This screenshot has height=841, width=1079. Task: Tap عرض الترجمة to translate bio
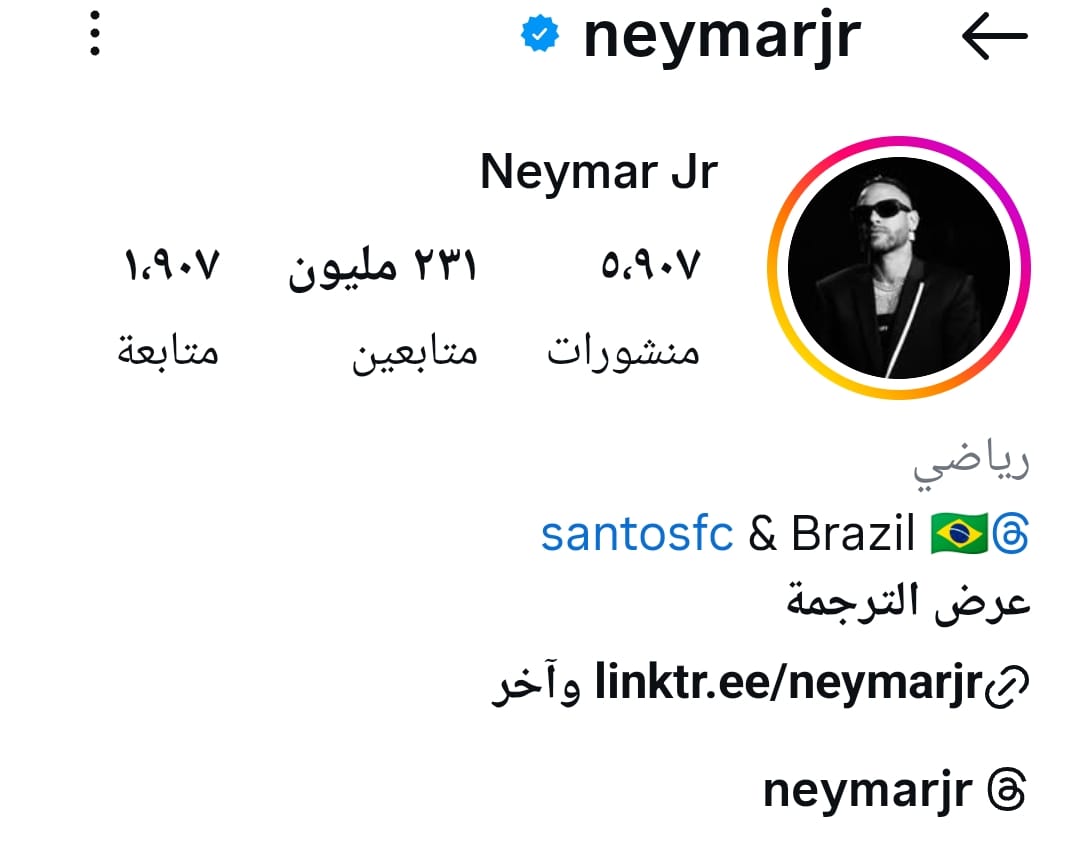coord(908,603)
